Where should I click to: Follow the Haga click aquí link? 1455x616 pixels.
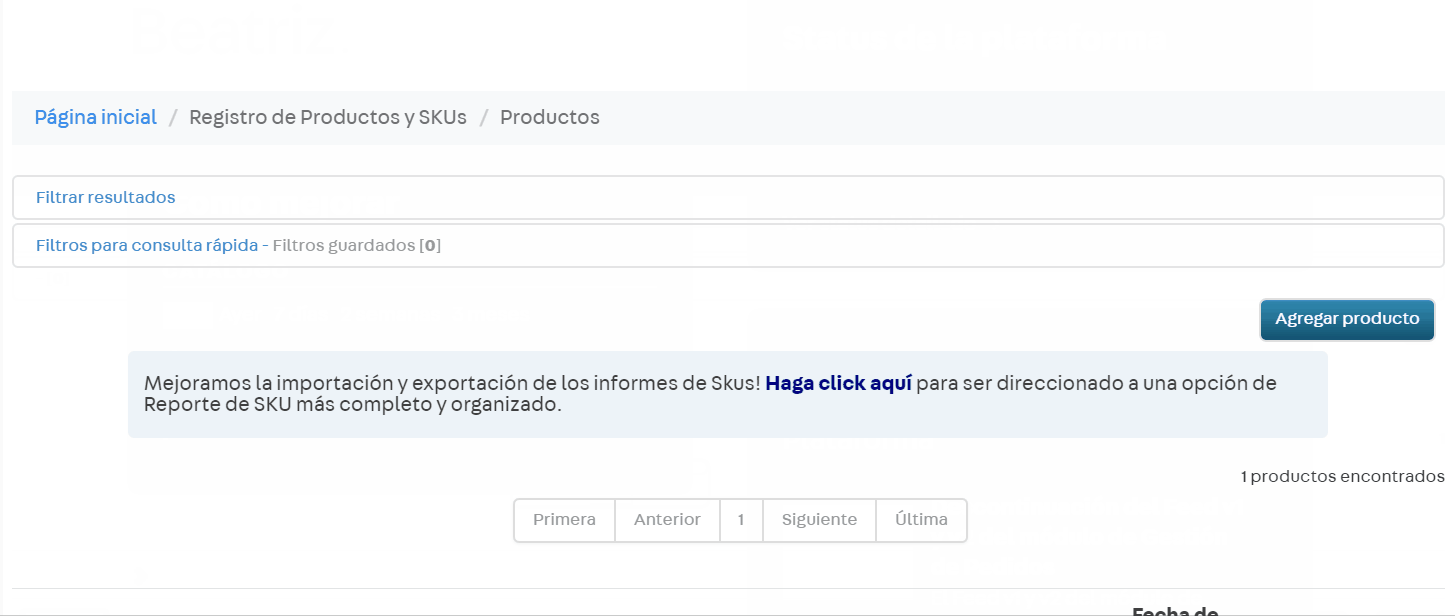pos(838,383)
